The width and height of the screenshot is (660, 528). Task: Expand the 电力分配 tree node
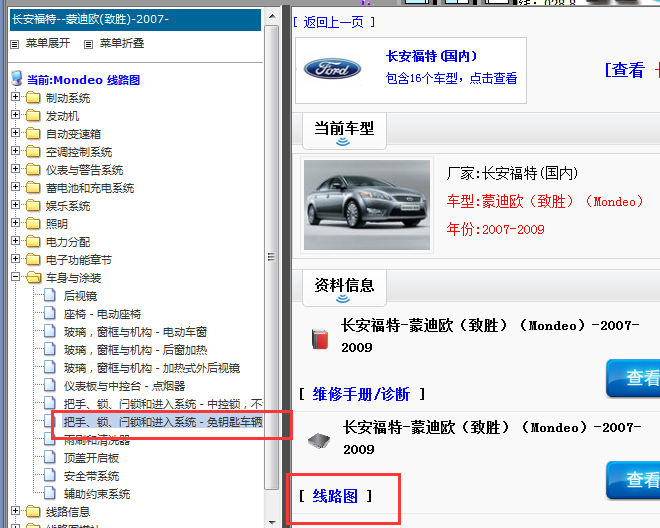[16, 241]
